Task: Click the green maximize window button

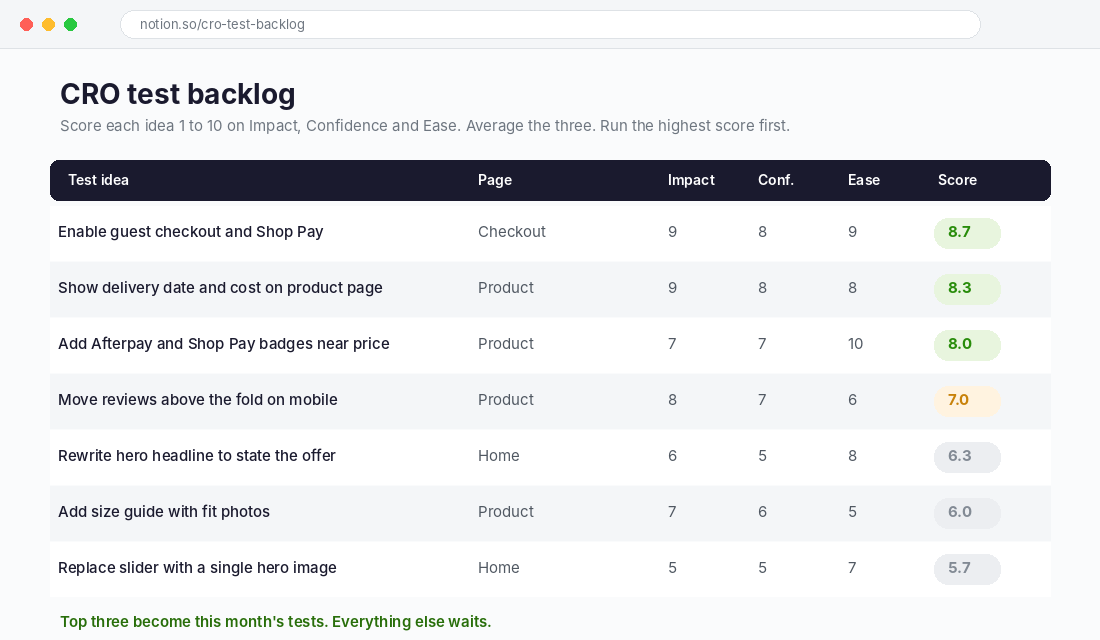Action: point(70,25)
